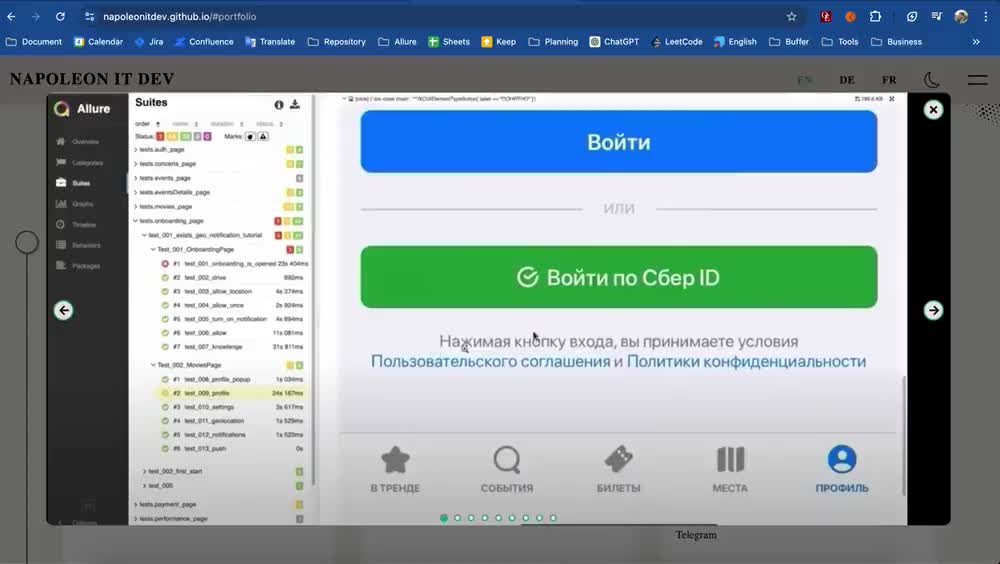1000x564 pixels.
Task: Click the Suites info icon
Action: [279, 105]
